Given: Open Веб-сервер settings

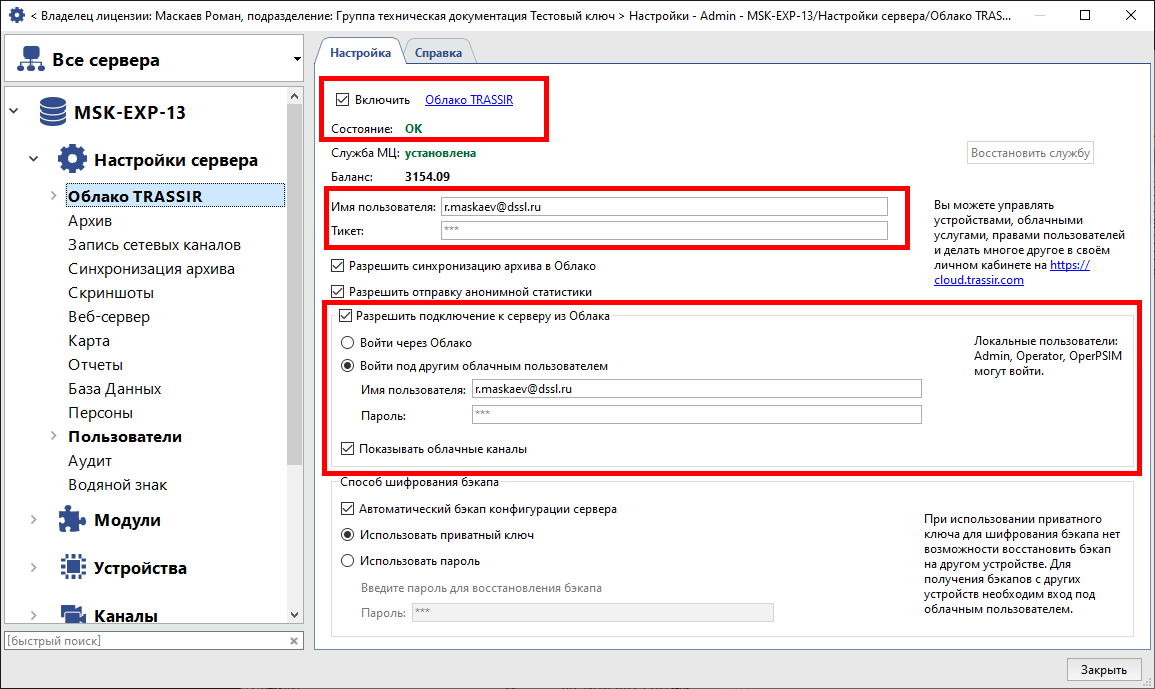Looking at the screenshot, I should 109,317.
